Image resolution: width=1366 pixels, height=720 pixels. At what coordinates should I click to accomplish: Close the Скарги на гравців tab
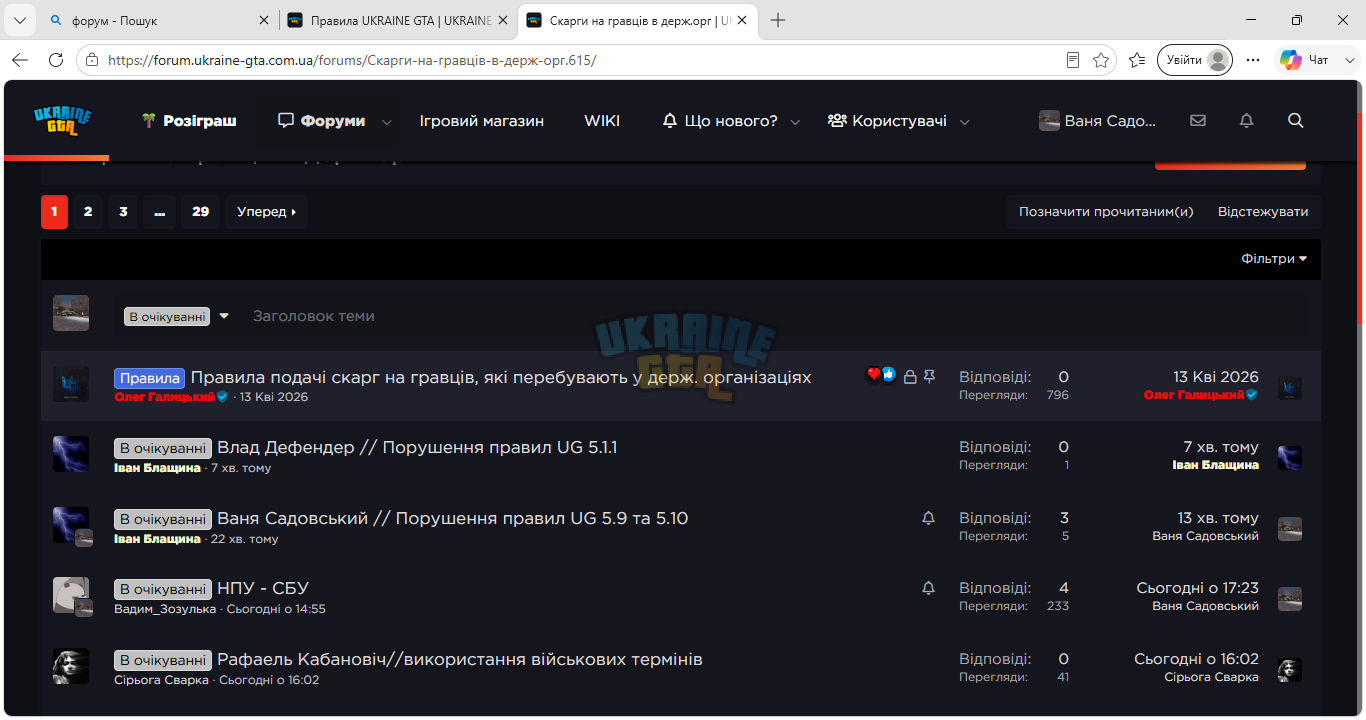[742, 20]
